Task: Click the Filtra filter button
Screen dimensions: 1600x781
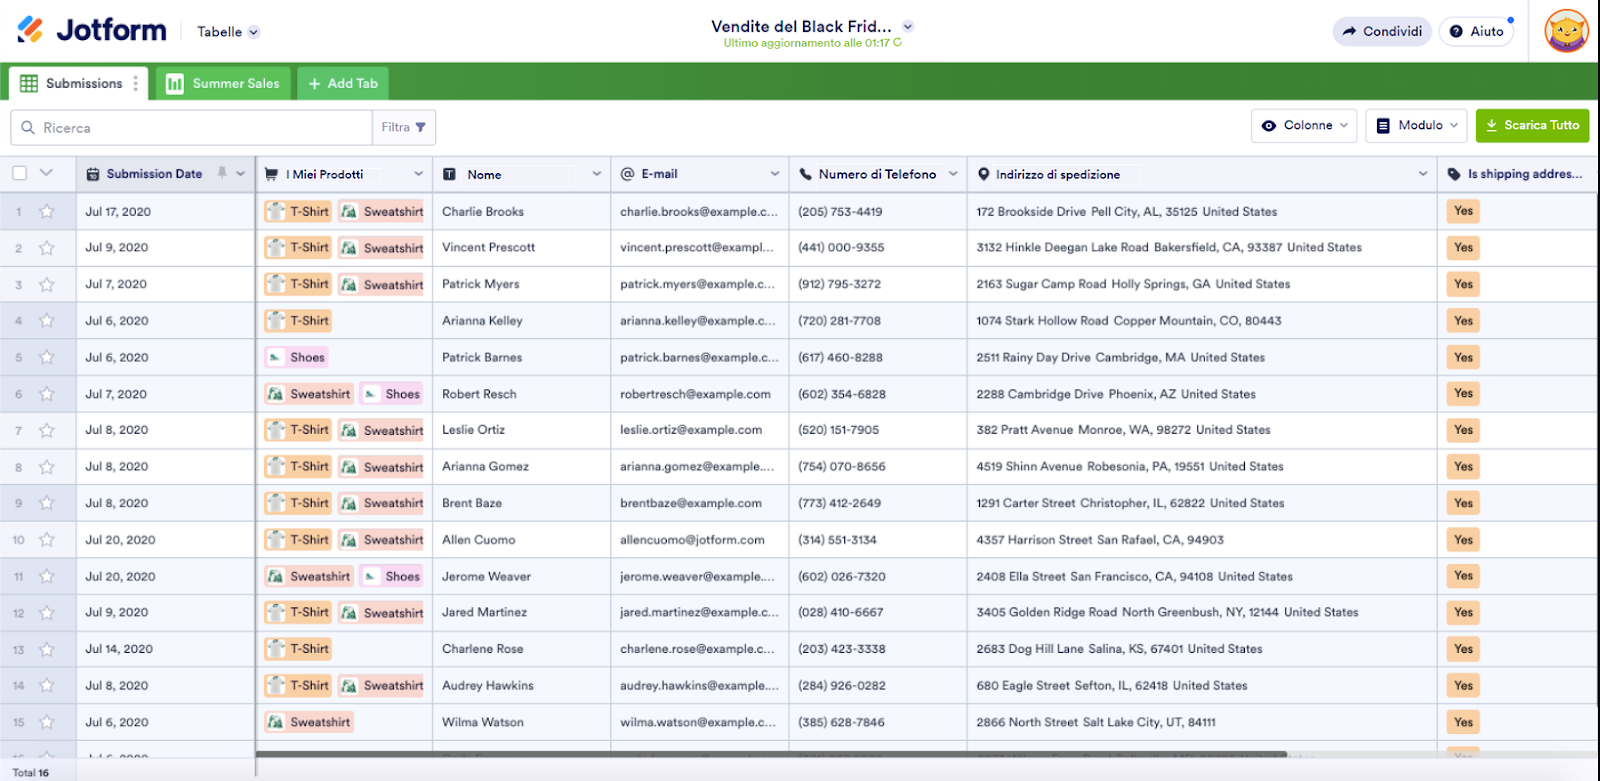Action: coord(404,127)
